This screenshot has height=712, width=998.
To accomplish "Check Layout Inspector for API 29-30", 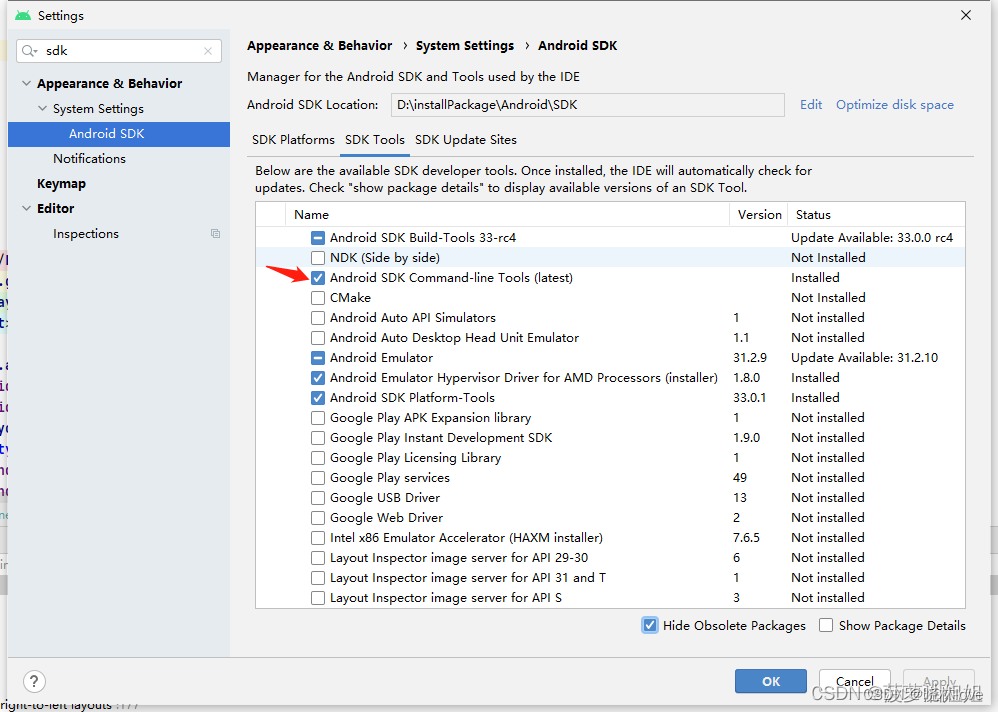I will coord(318,558).
